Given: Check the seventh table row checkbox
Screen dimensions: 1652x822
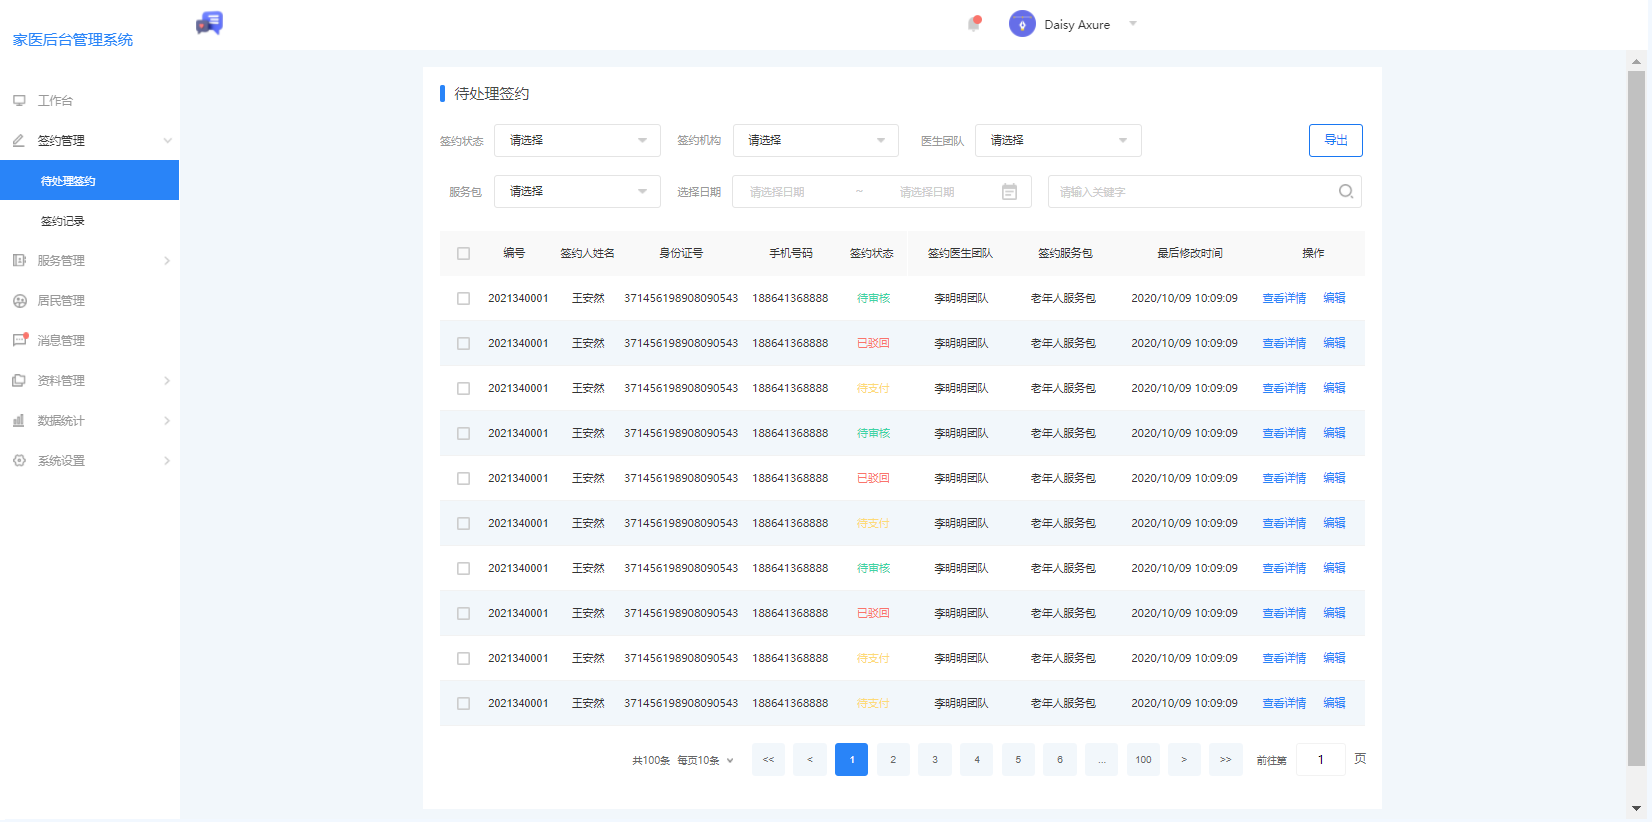Looking at the screenshot, I should [x=463, y=568].
